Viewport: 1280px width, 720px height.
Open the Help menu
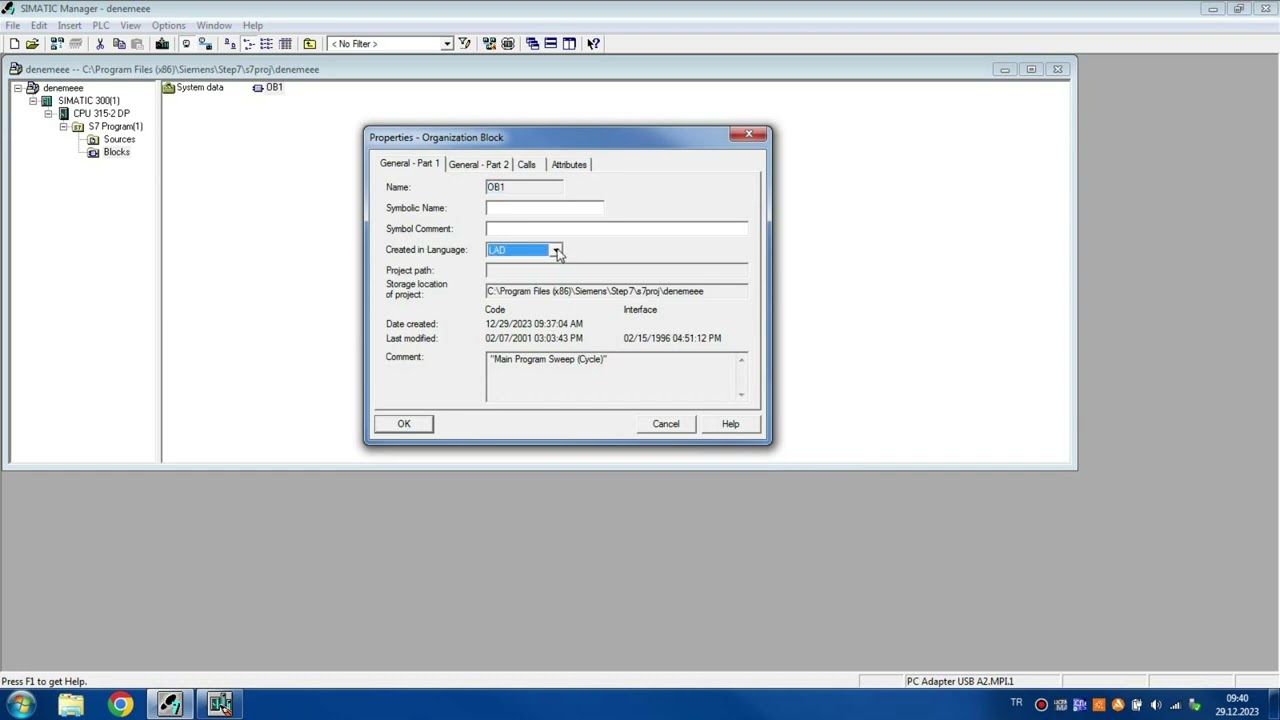point(252,25)
